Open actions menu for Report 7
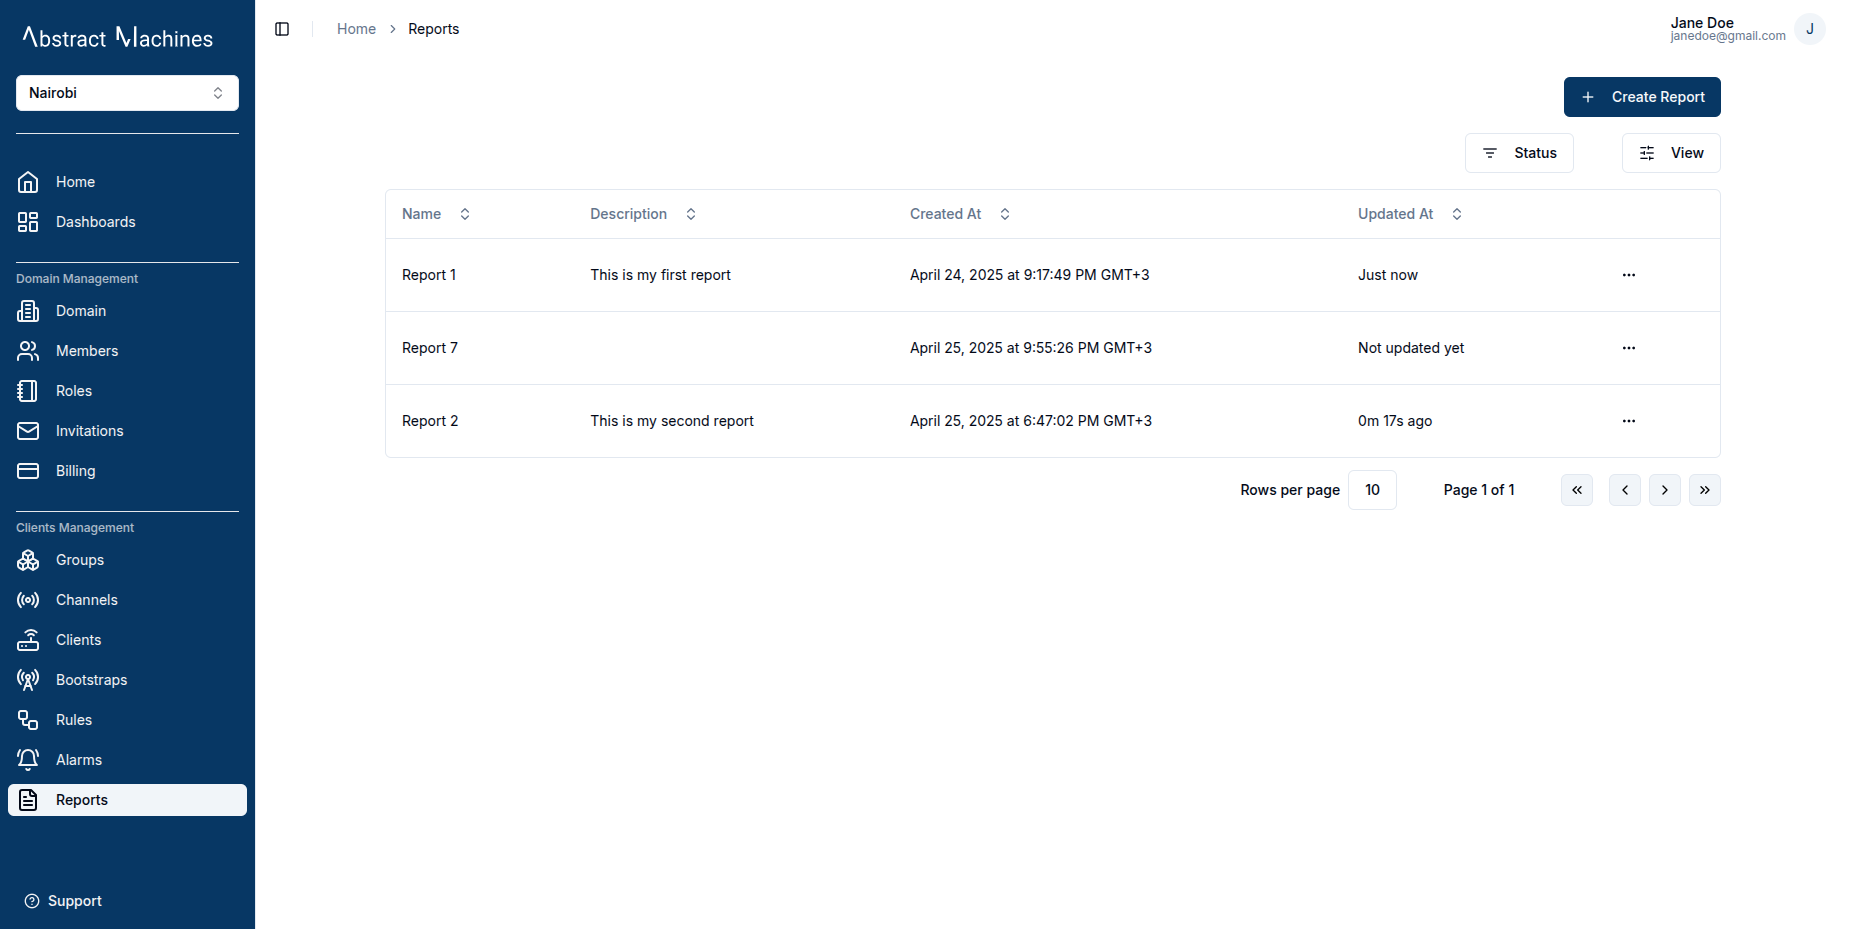 pyautogui.click(x=1629, y=348)
